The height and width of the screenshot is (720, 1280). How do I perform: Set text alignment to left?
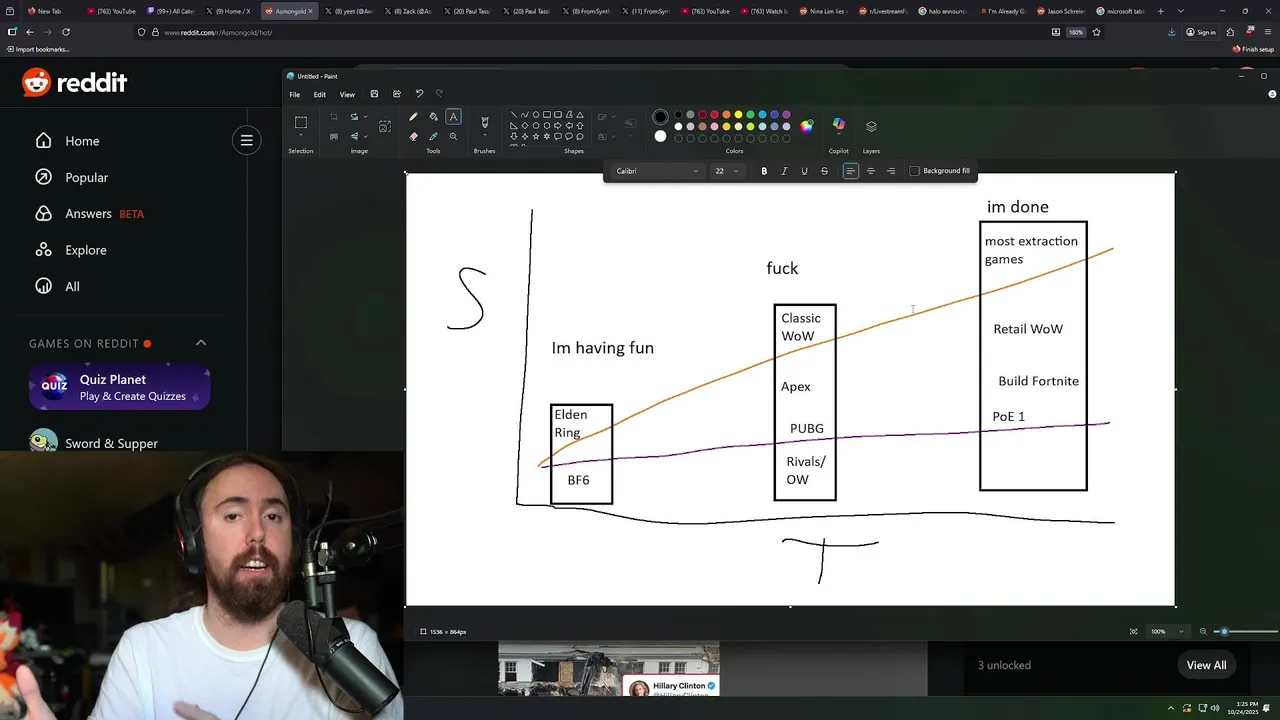coord(850,171)
